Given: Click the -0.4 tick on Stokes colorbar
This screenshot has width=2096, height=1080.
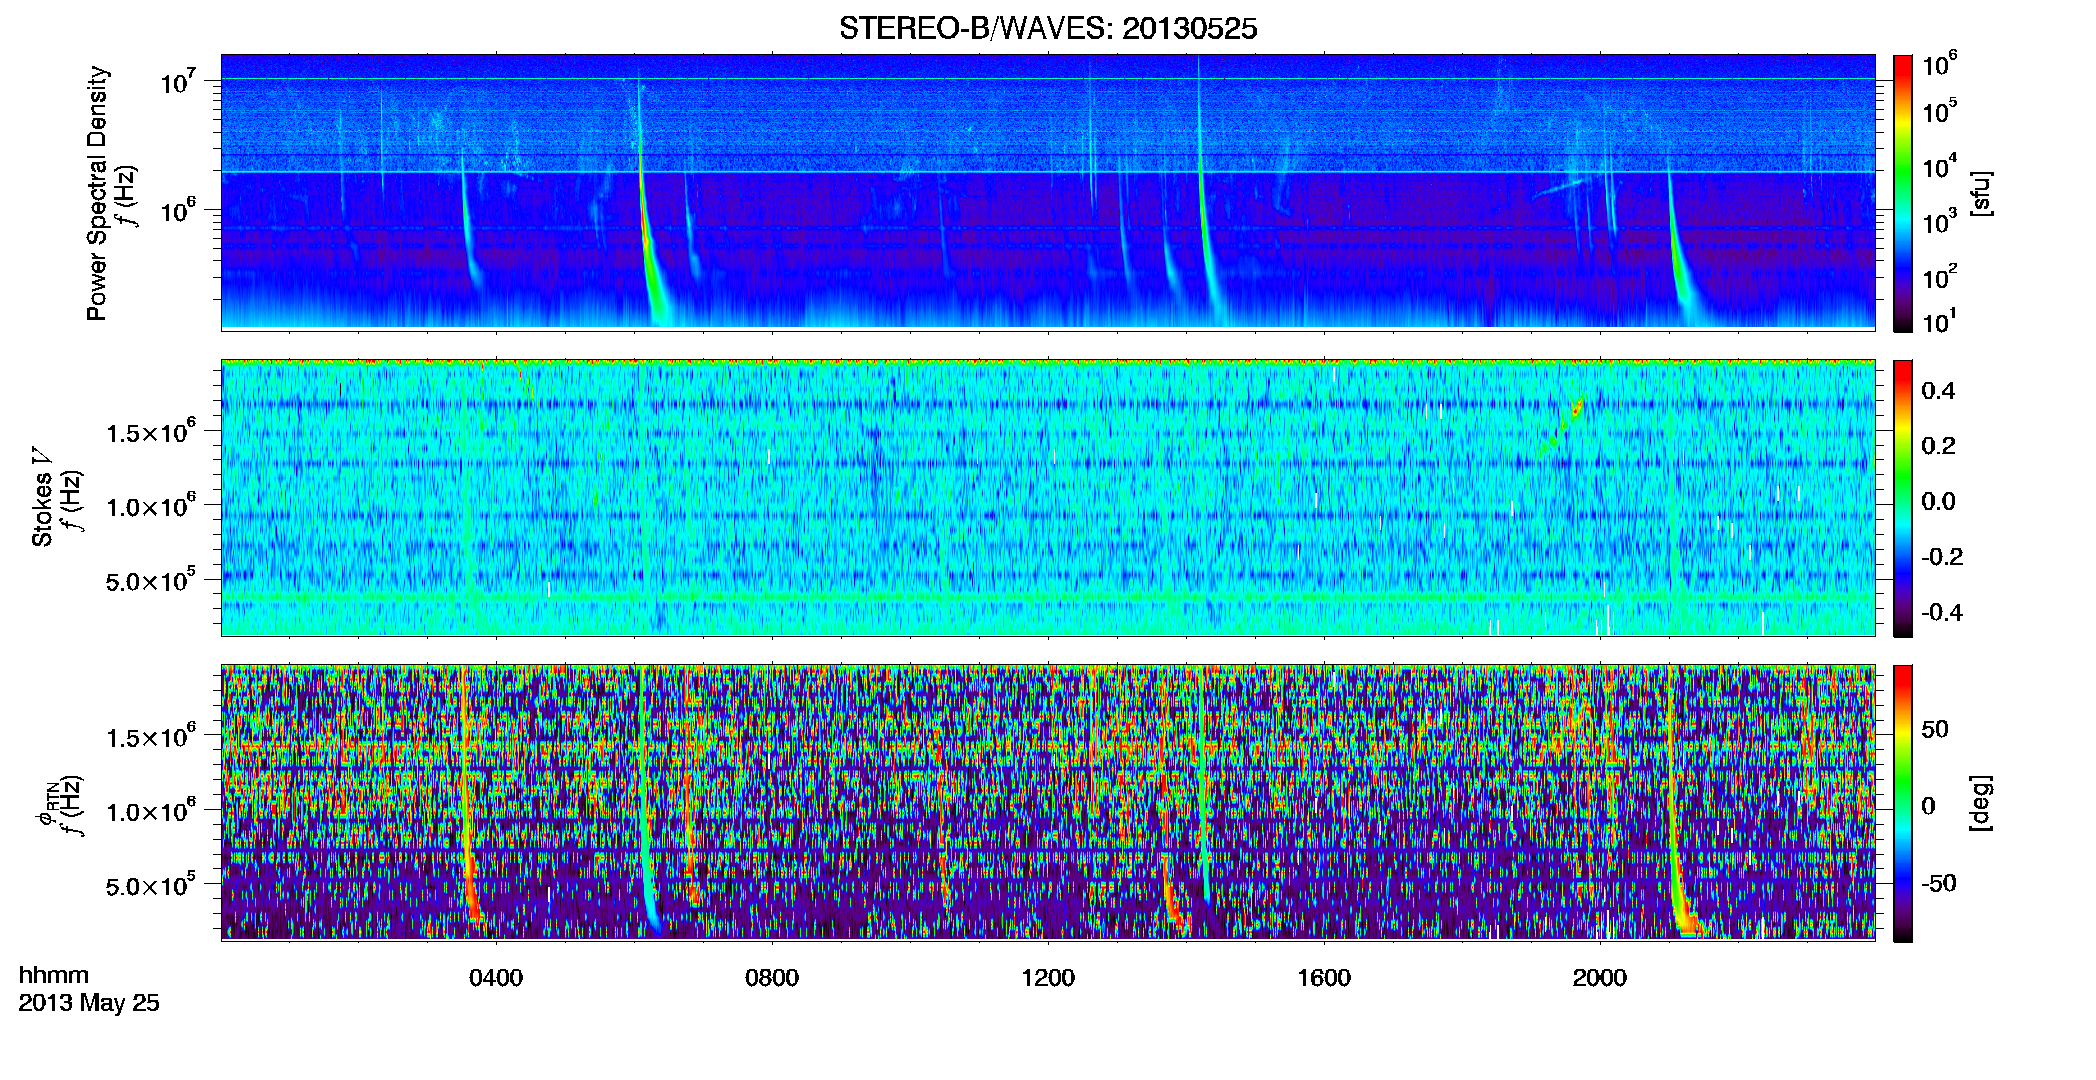Looking at the screenshot, I should pyautogui.click(x=1942, y=613).
